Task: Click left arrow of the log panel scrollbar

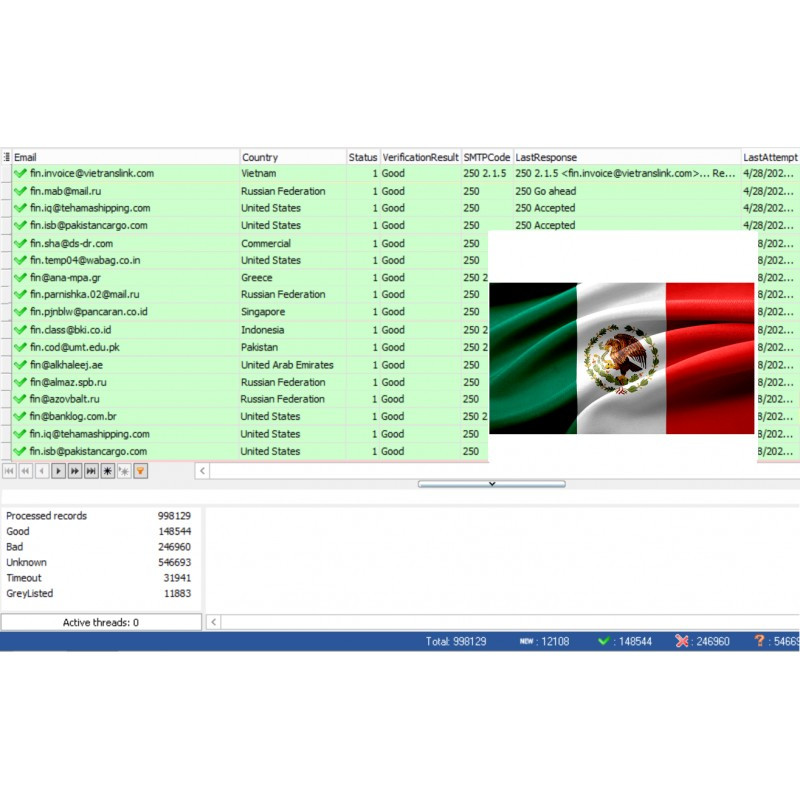Action: point(213,622)
